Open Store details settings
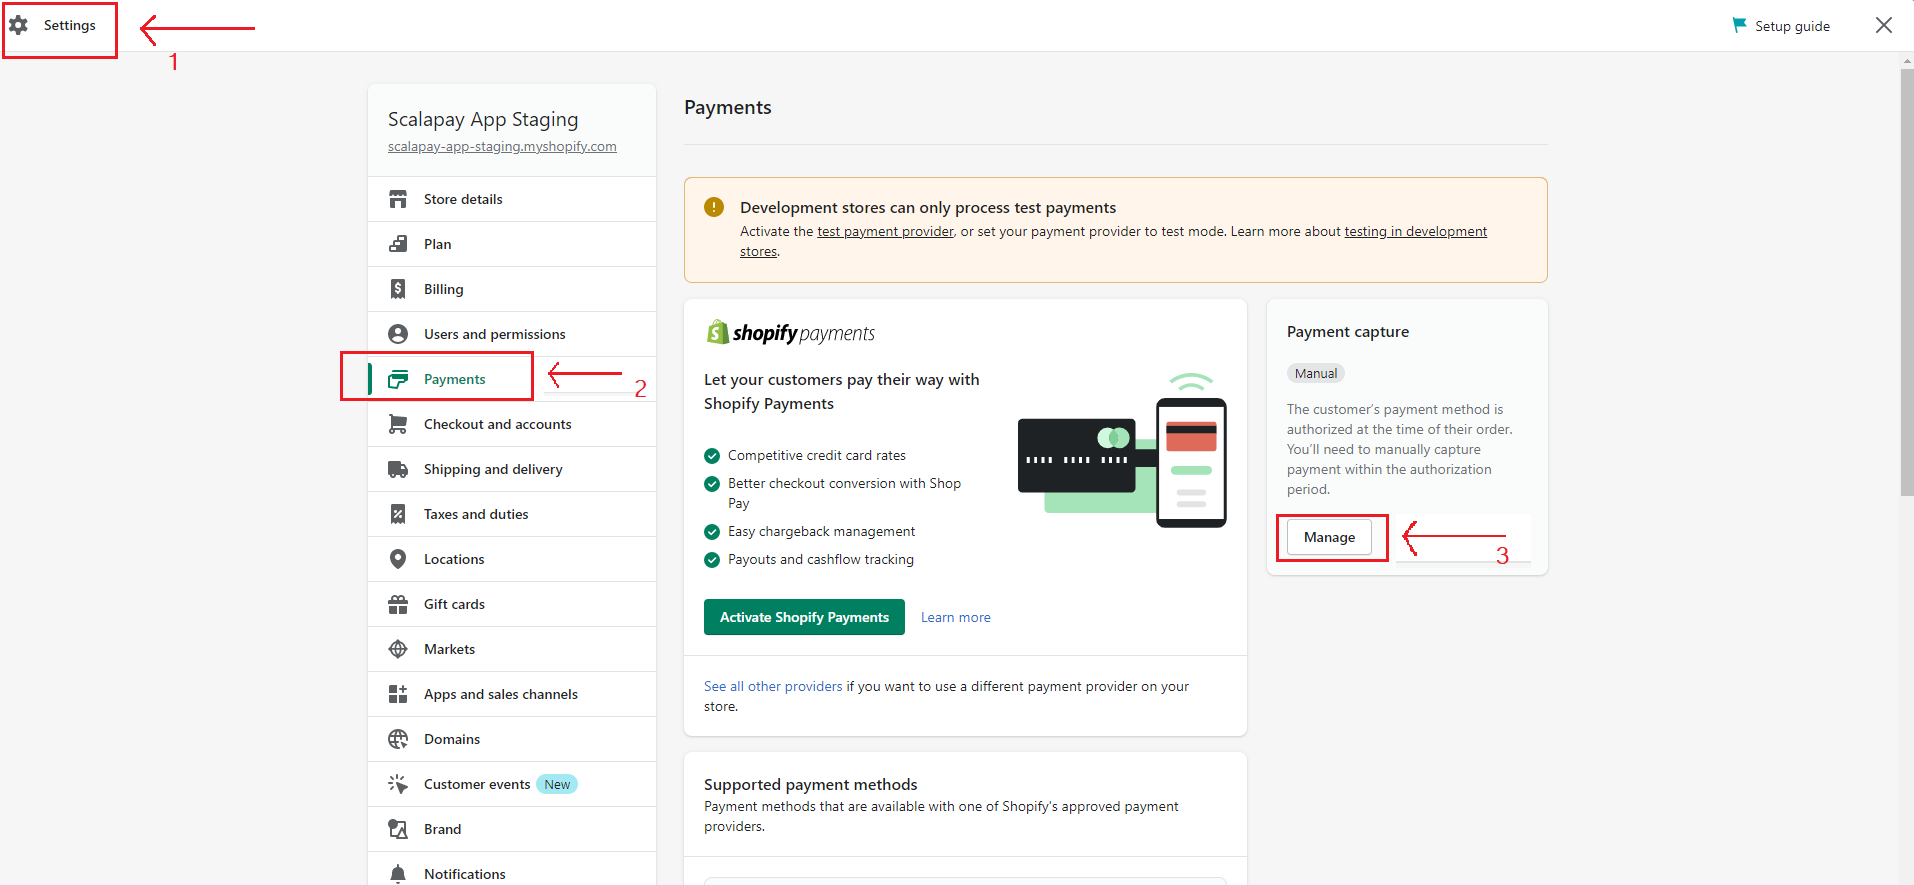1914x885 pixels. [512, 199]
